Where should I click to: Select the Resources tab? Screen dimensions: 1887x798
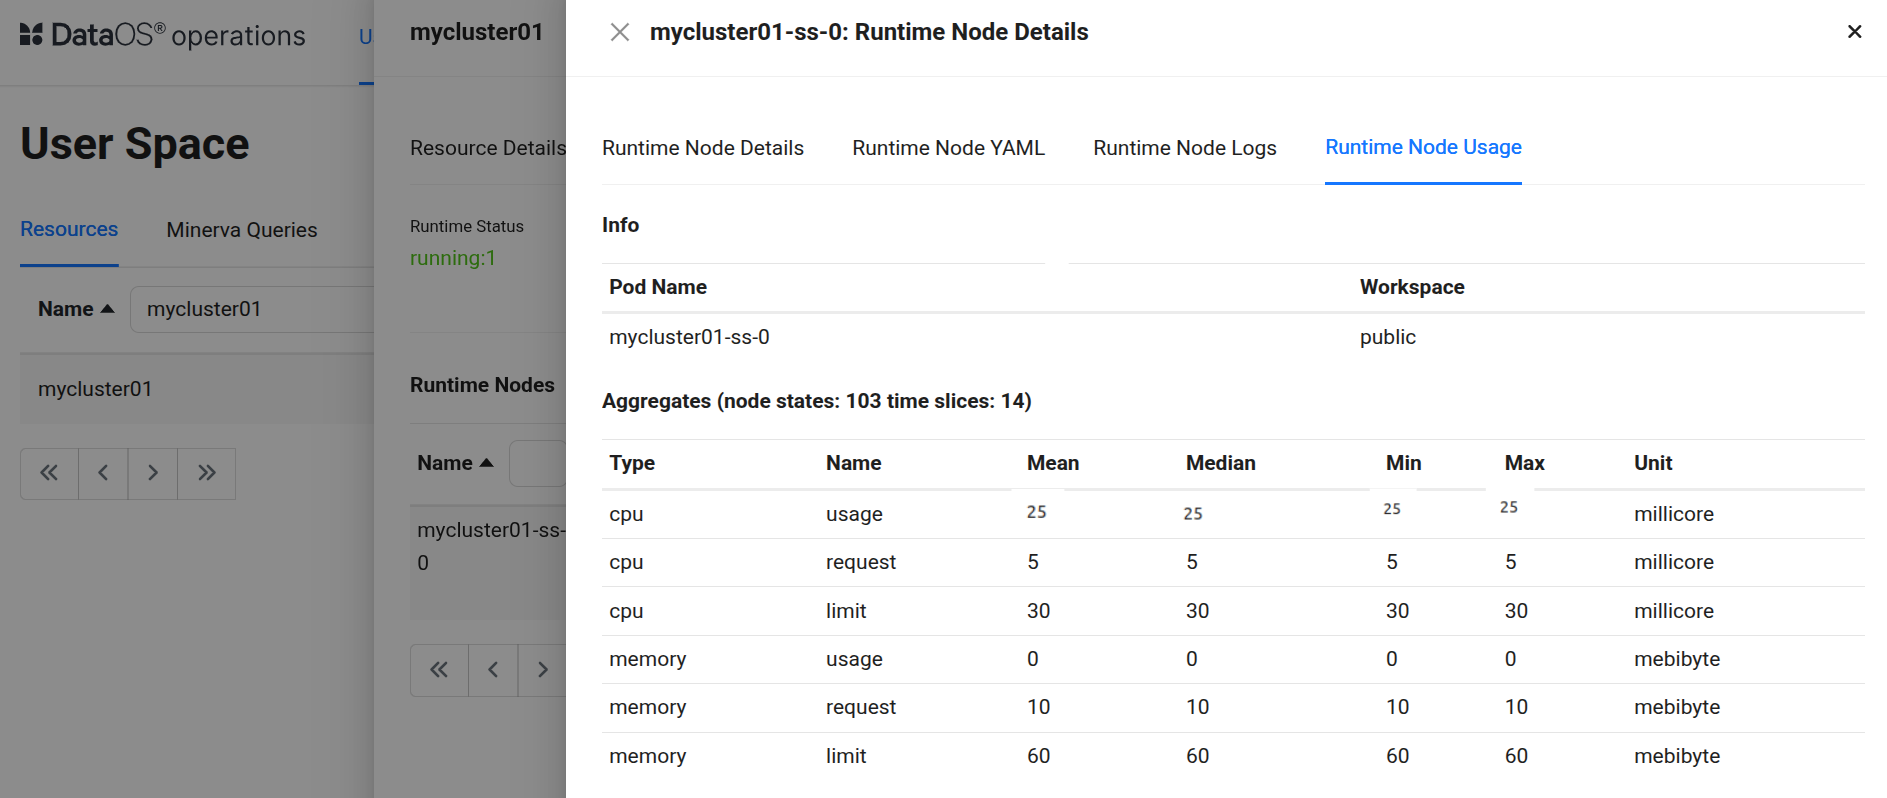point(69,229)
